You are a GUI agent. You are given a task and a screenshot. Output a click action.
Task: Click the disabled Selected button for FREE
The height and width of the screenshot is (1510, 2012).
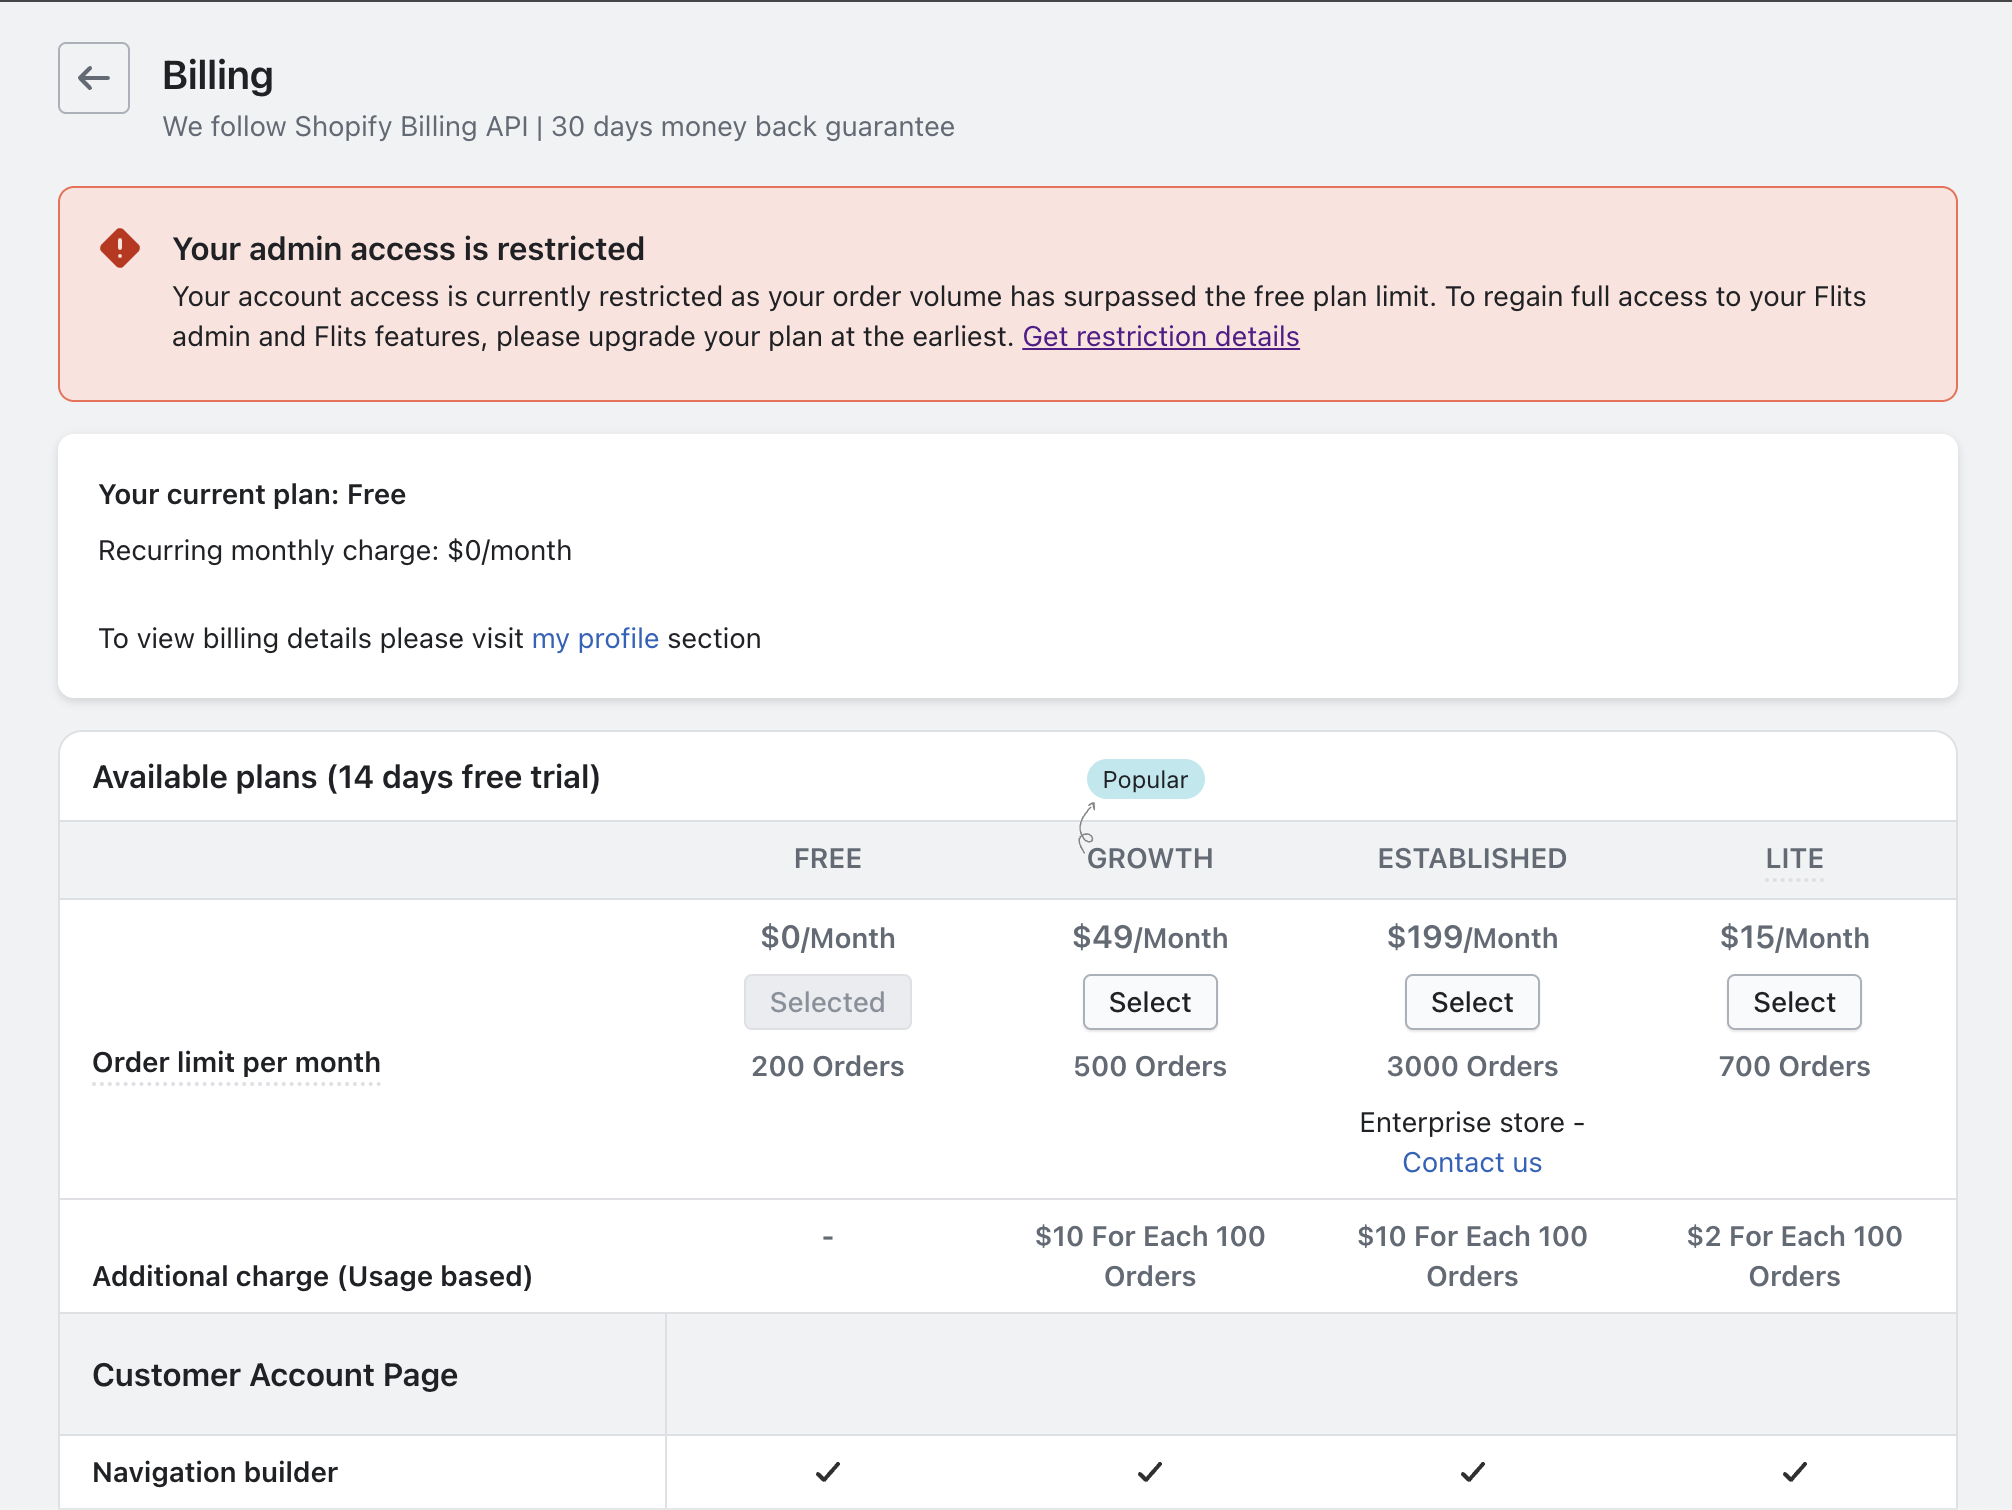(827, 1002)
